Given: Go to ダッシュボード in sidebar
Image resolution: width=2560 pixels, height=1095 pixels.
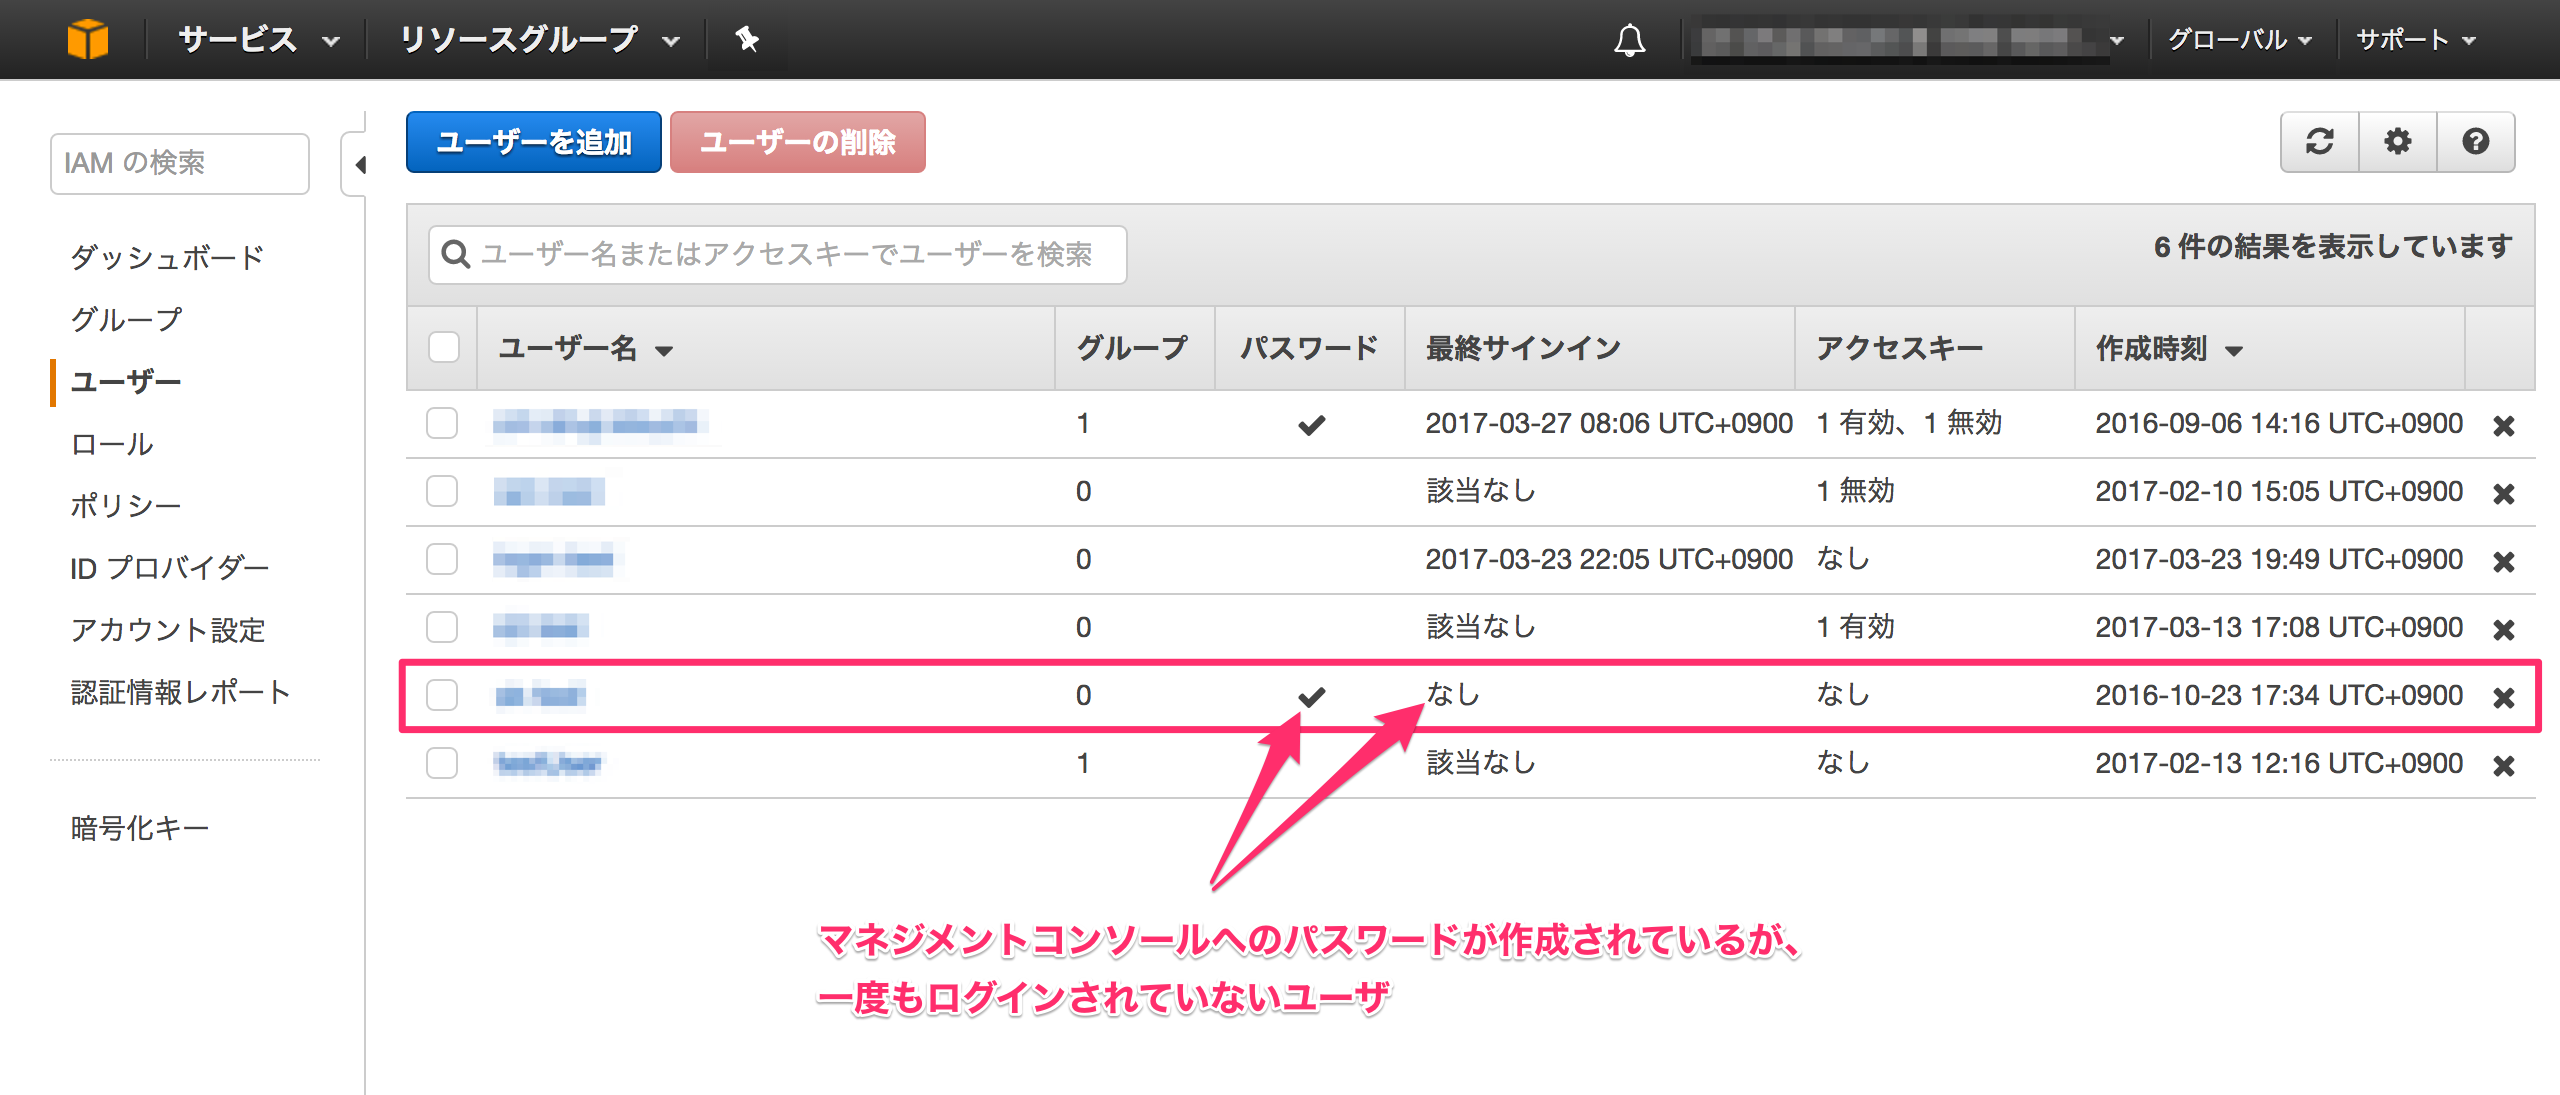Looking at the screenshot, I should tap(167, 257).
